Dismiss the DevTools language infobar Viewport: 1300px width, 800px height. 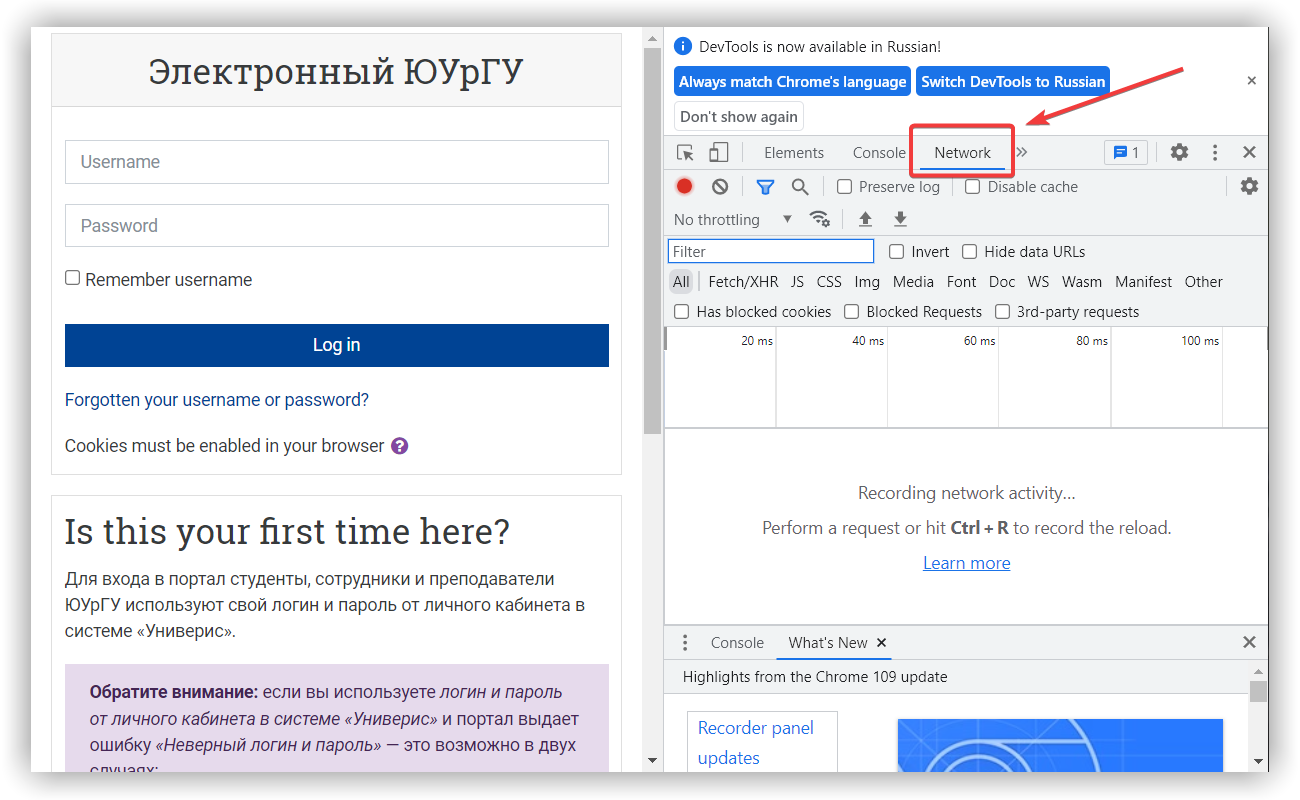[x=1251, y=80]
